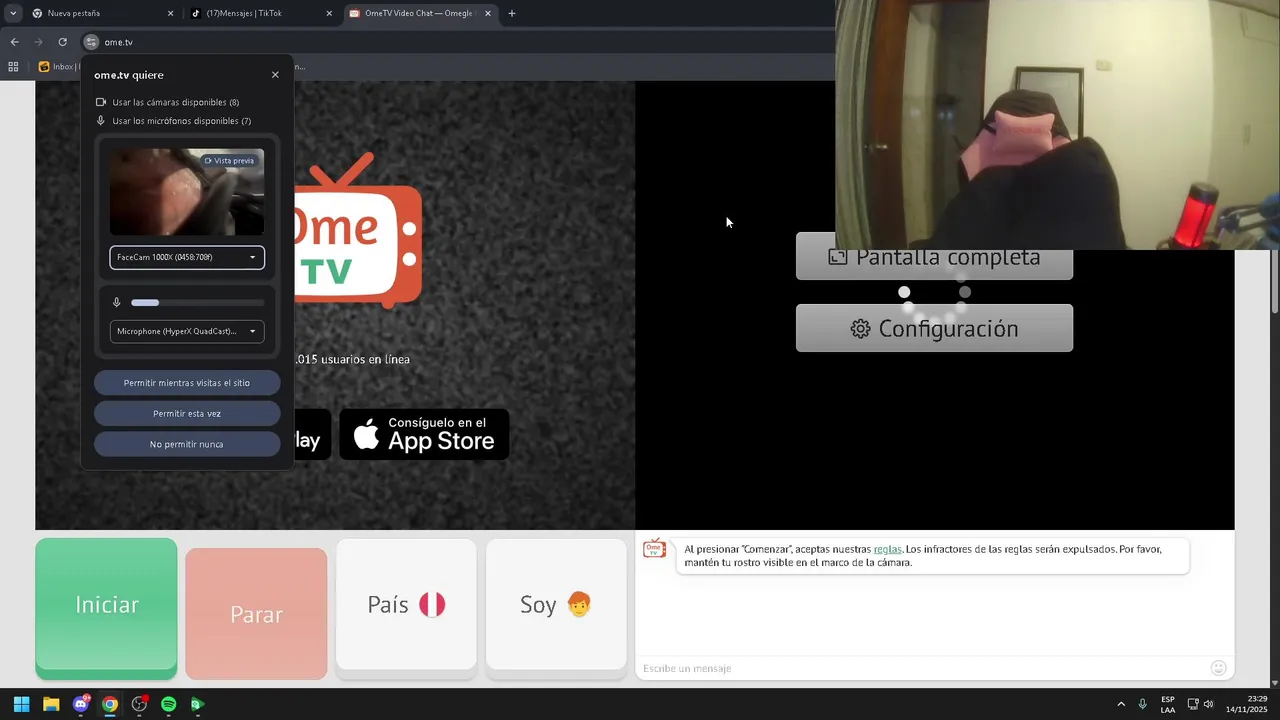Open the App Store download badge

(x=424, y=435)
